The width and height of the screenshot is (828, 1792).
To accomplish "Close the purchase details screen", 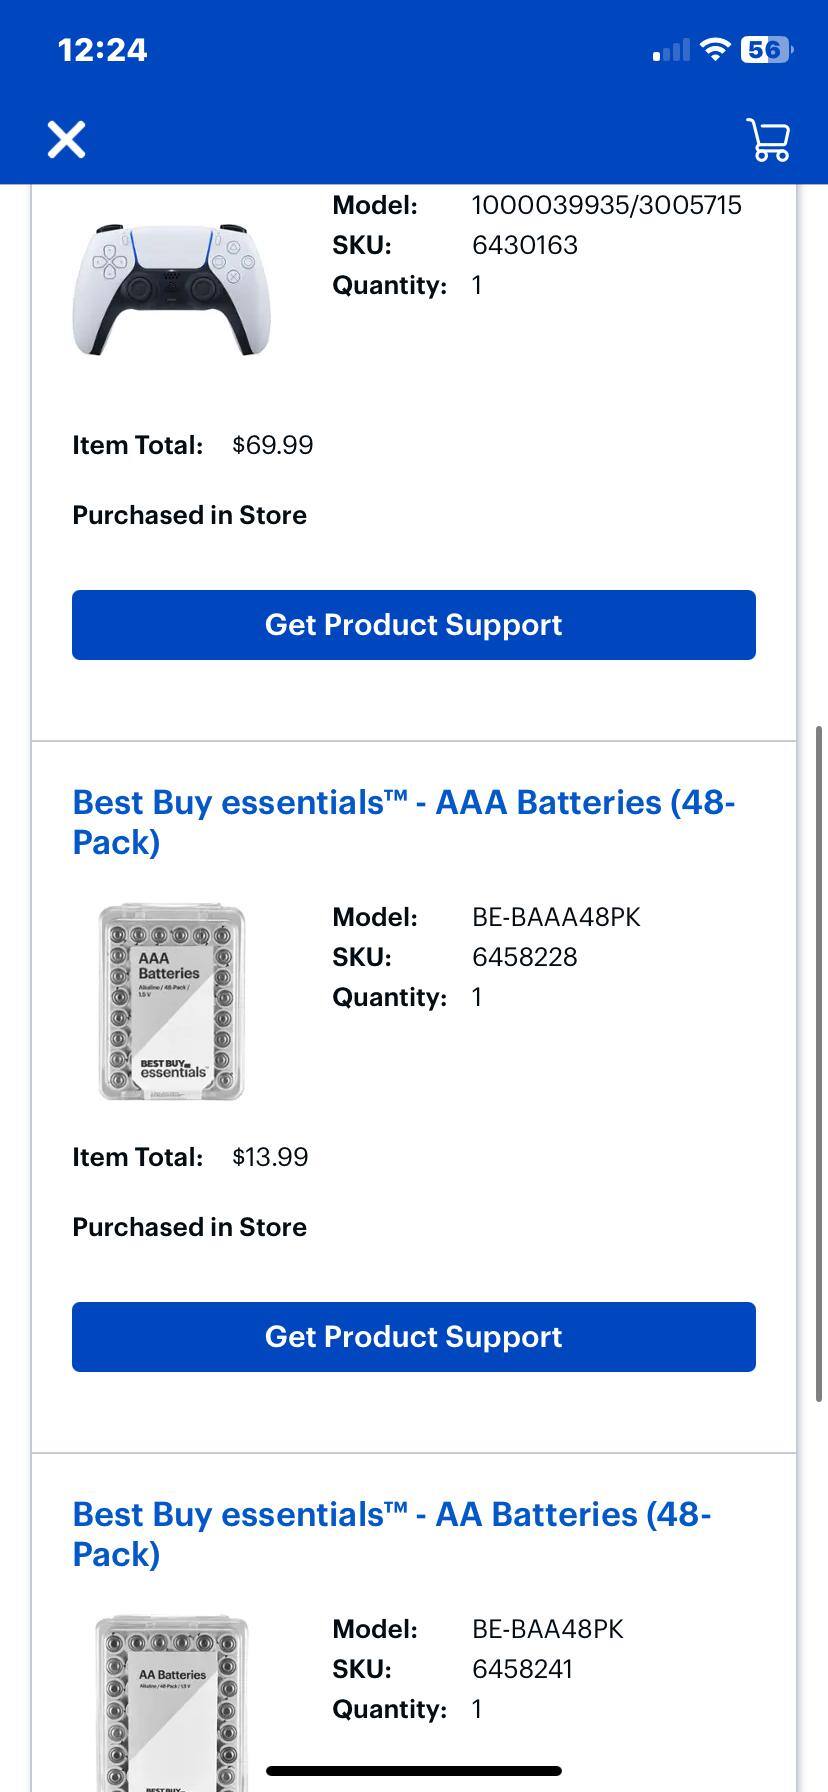I will coord(66,139).
